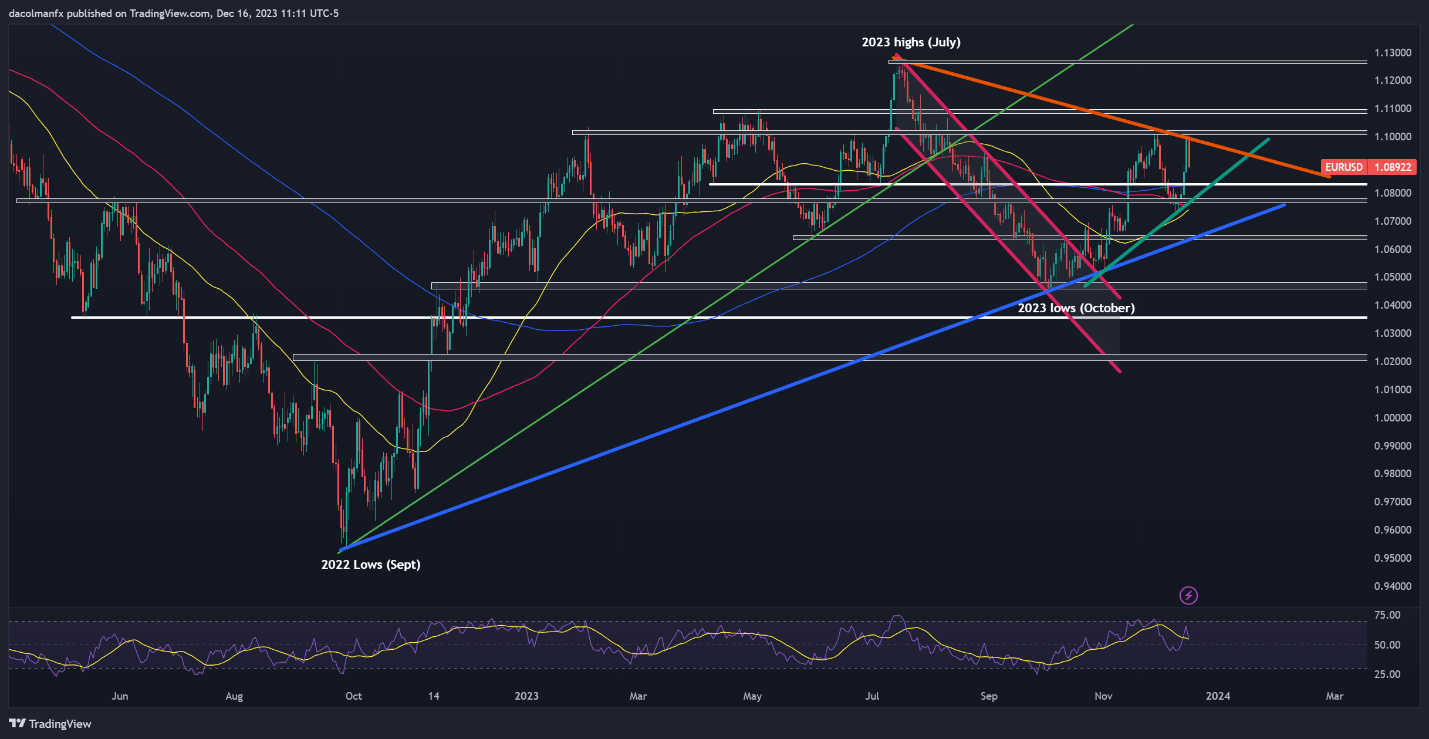Select the short teal rising trendline
The width and height of the screenshot is (1429, 739).
coord(1176,213)
